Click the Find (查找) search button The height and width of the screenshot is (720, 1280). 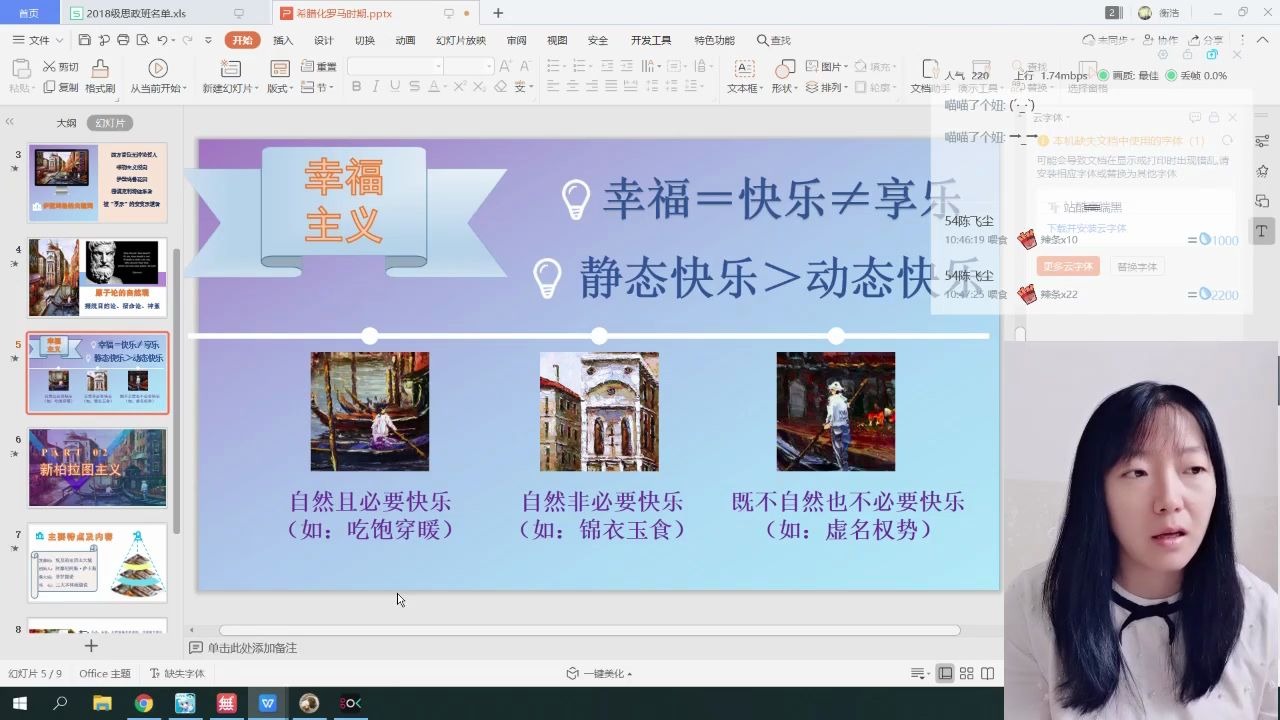(774, 40)
